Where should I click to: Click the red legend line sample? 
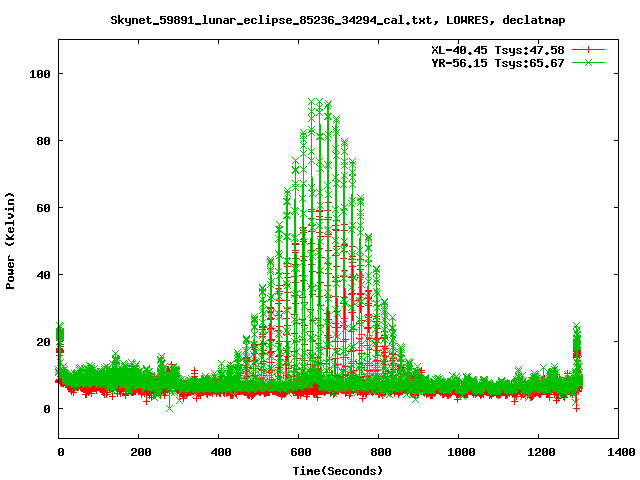click(588, 50)
